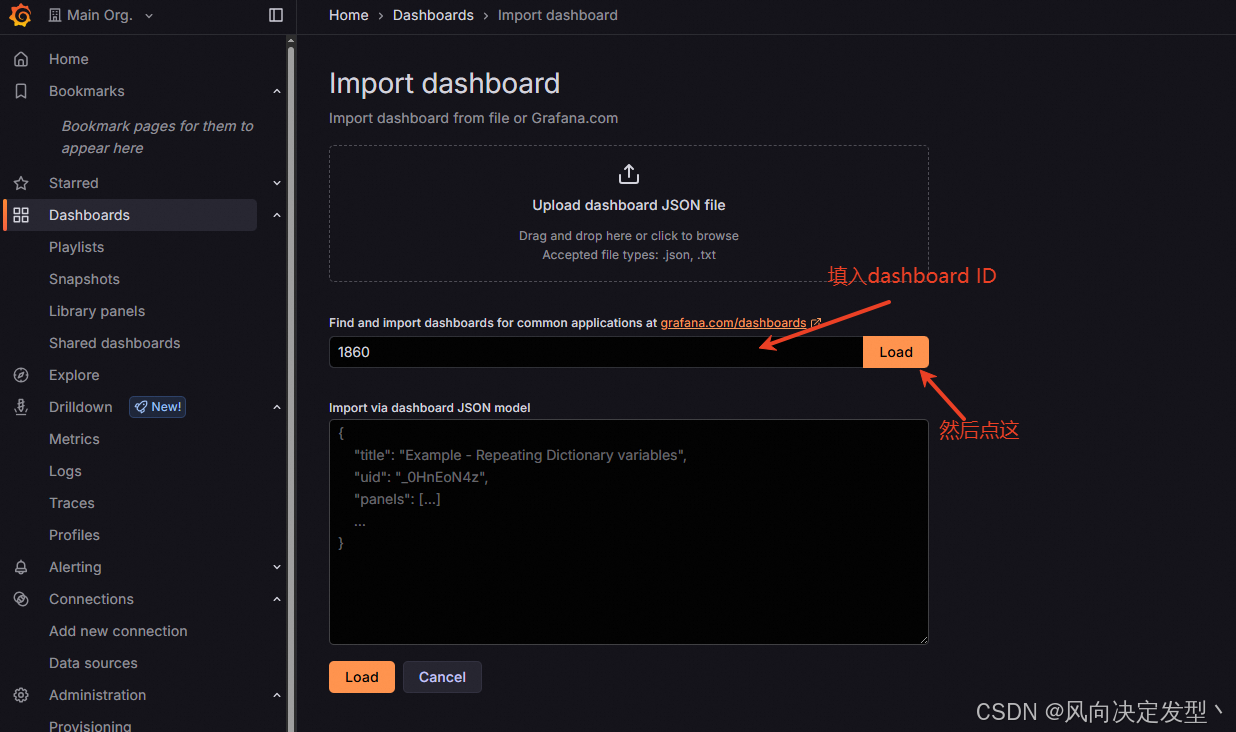Screen dimensions: 1236x732
Task: Click the New! badge next to Drilldown
Action: click(157, 407)
